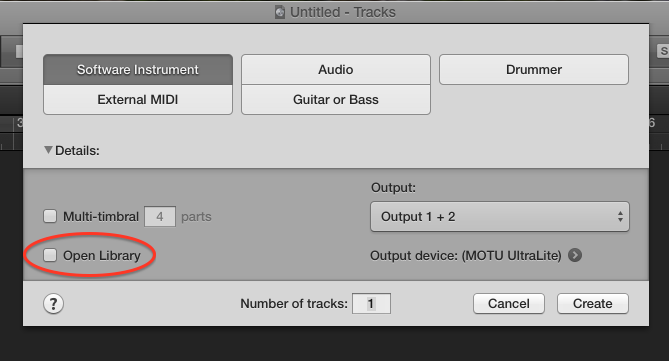Click the S button behind the dialog
669x361 pixels.
pyautogui.click(x=663, y=51)
